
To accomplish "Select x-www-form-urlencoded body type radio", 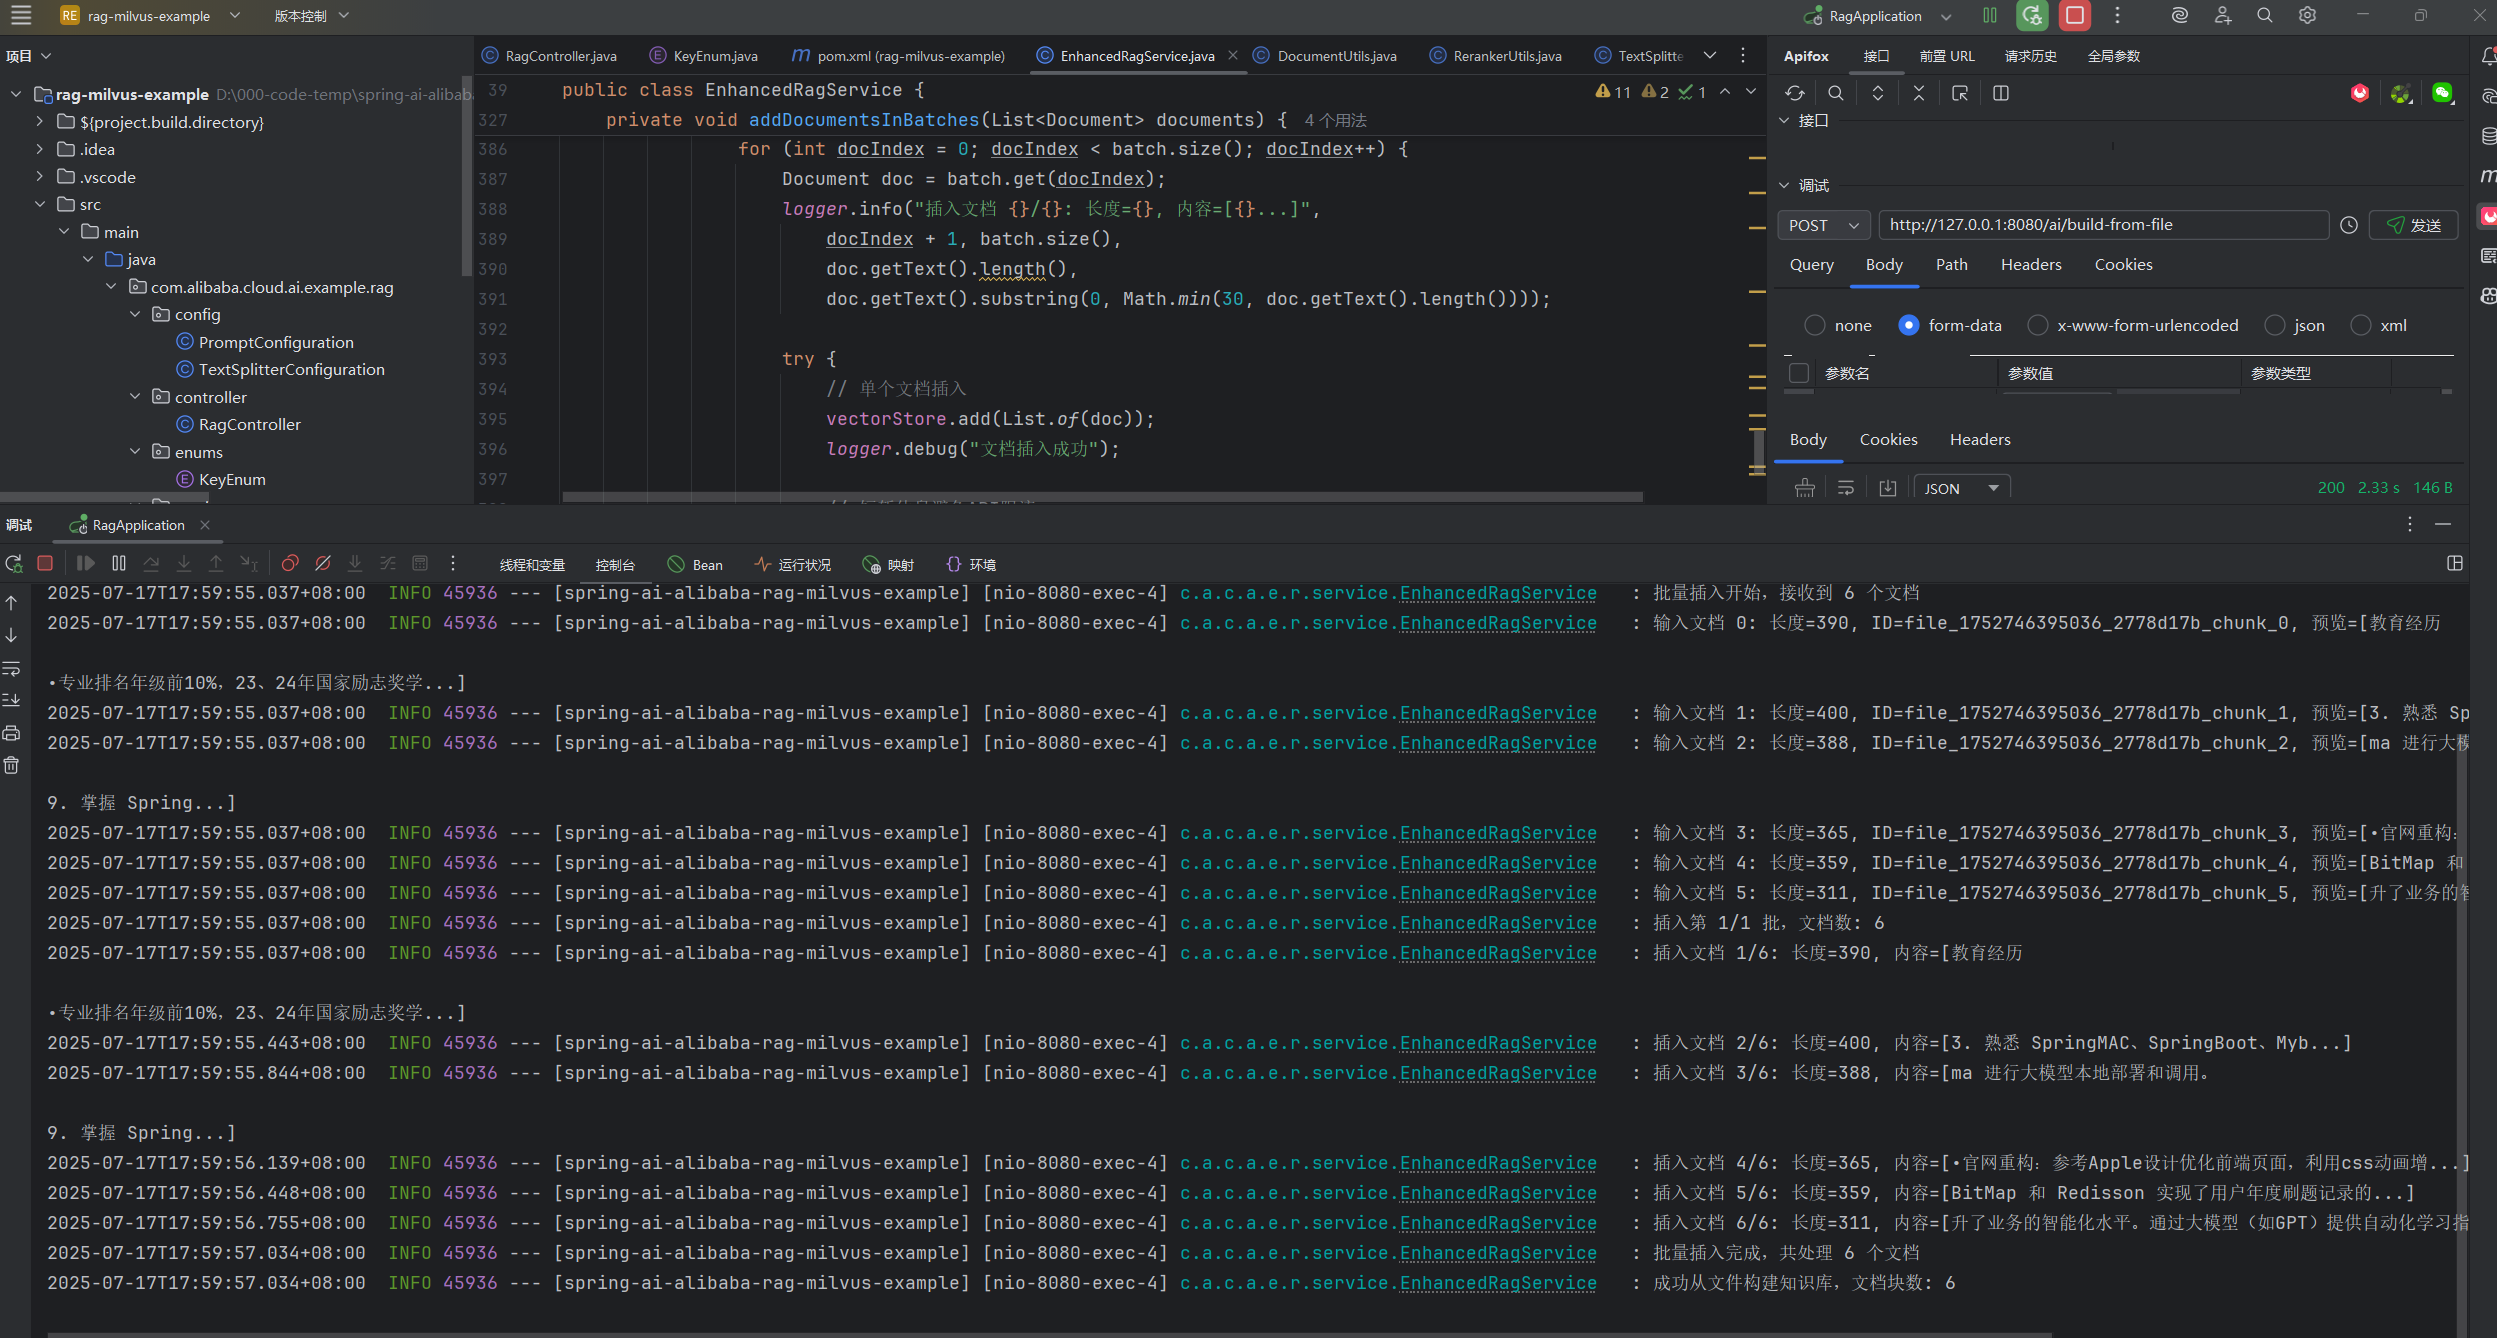I will (x=2037, y=326).
